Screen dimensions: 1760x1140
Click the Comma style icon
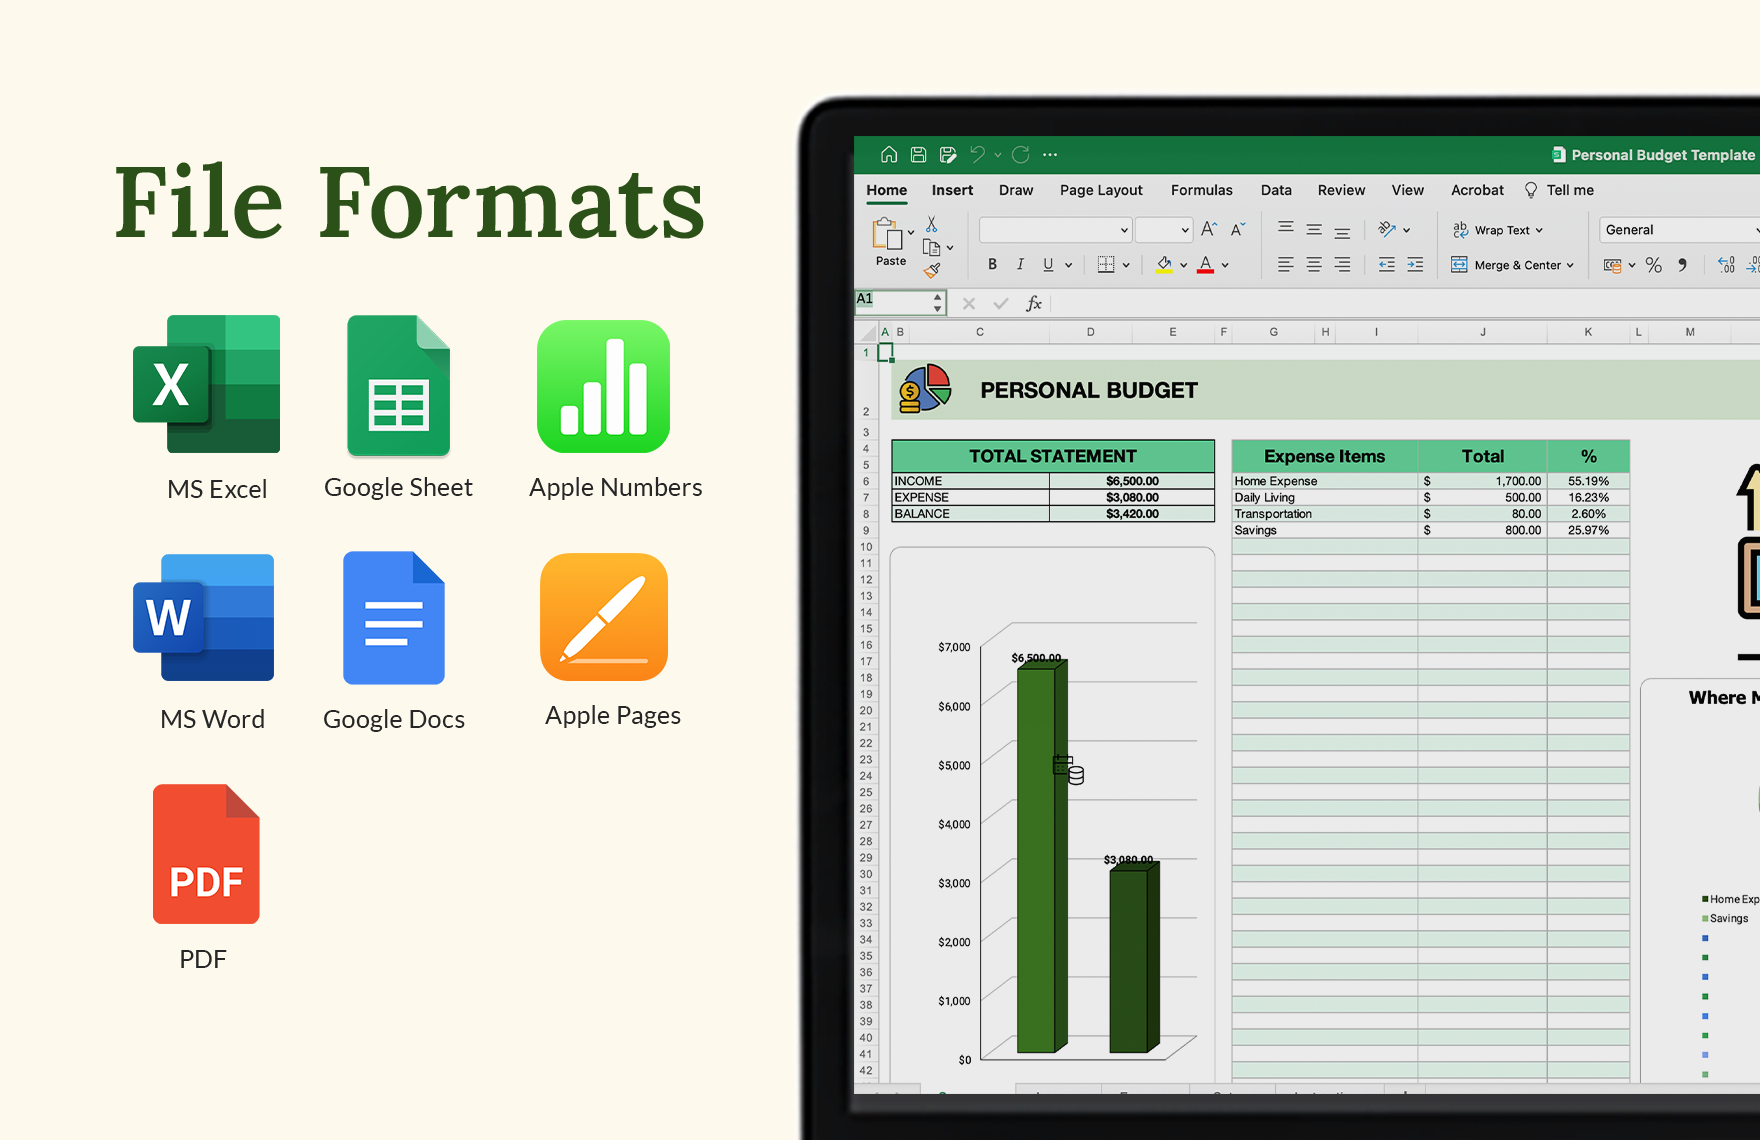[x=1683, y=265]
